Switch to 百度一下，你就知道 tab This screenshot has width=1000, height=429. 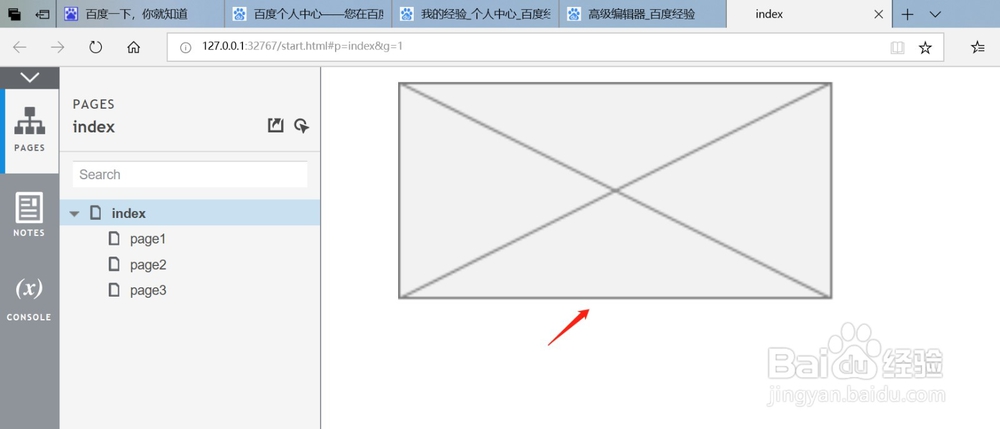click(x=140, y=14)
